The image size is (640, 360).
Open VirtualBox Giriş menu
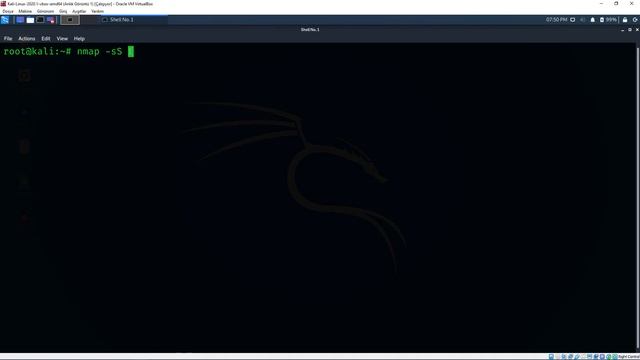click(63, 11)
